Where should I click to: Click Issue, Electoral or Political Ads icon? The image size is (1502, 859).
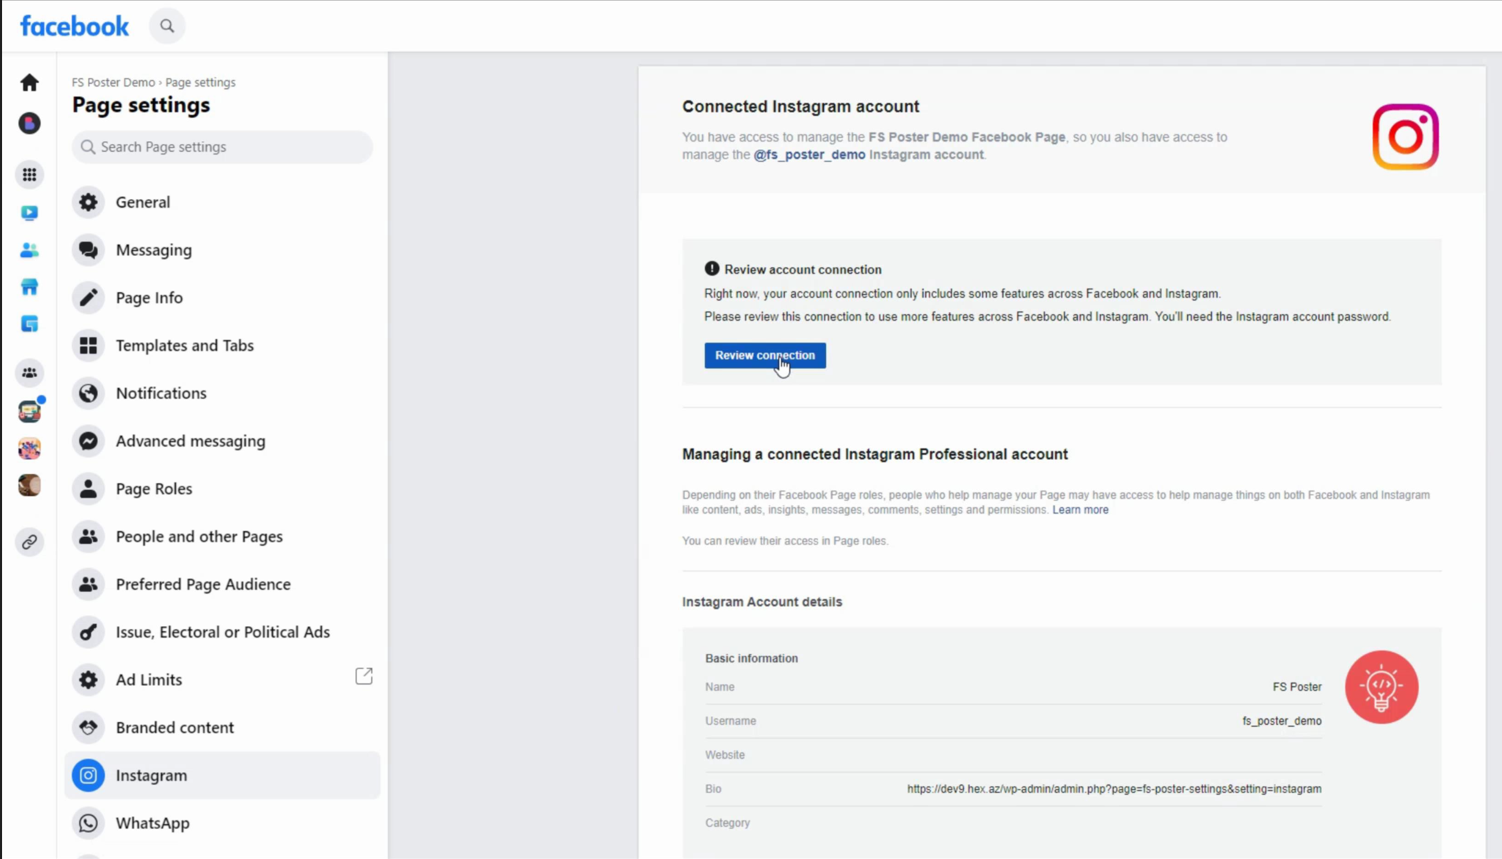[88, 632]
